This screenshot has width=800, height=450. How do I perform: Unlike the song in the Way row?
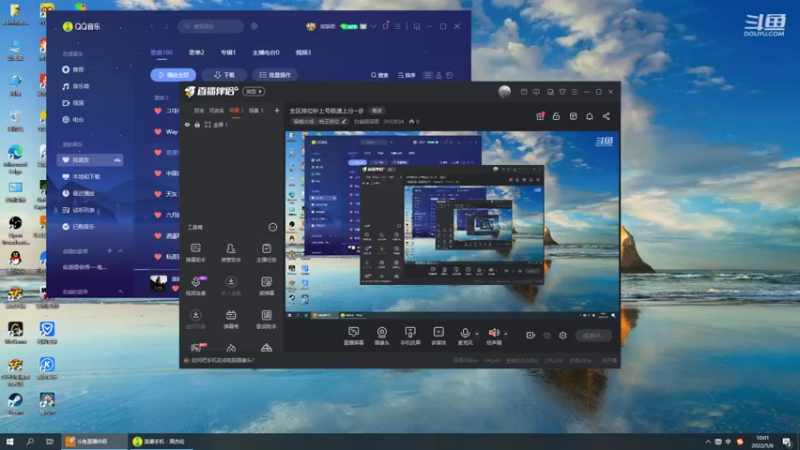[x=158, y=132]
